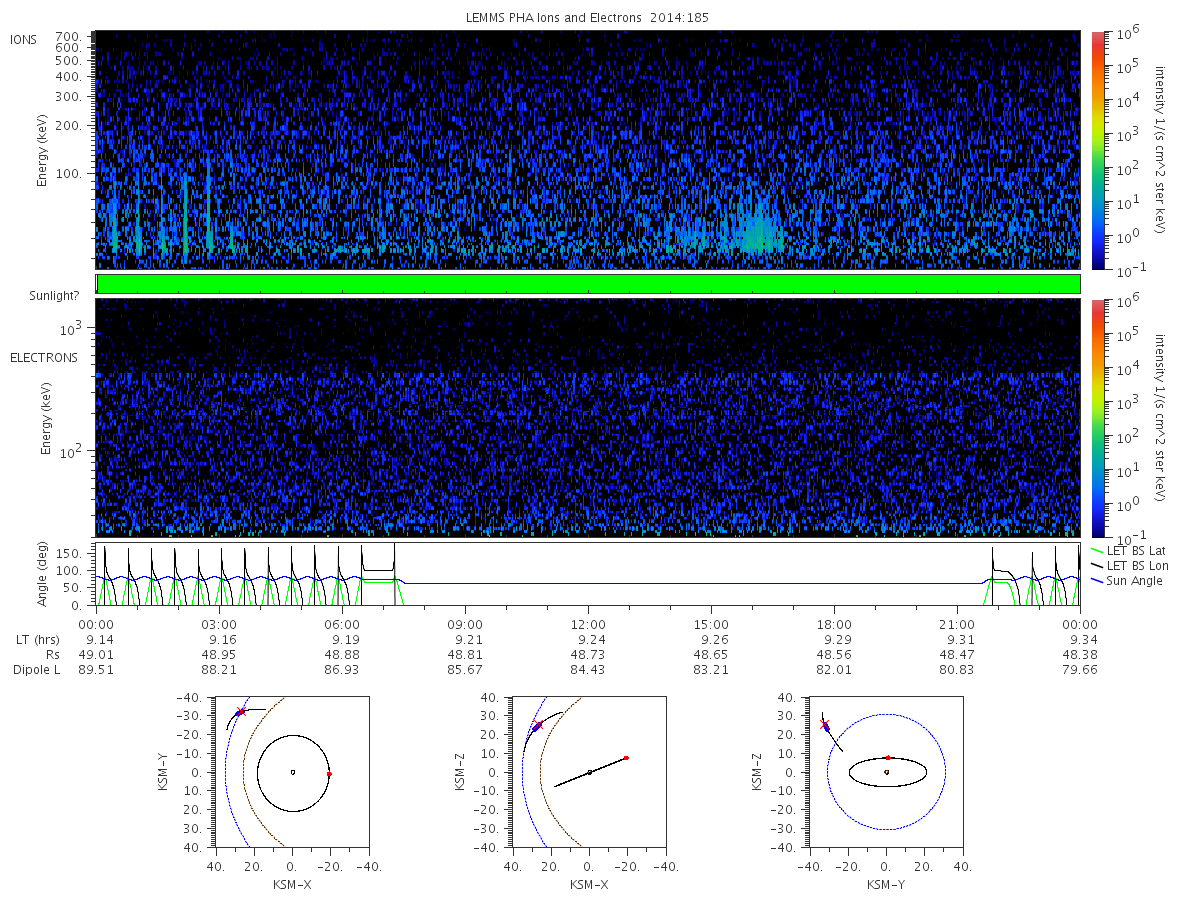Click the IONS panel label
Viewport: 1200px width, 900px height.
click(25, 39)
